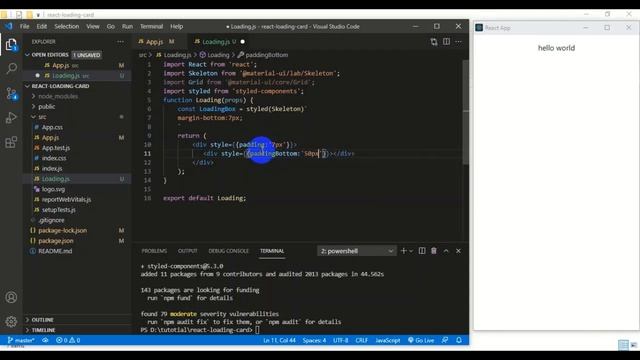Open the Terminal menu
Image resolution: width=640 pixels, height=360 pixels.
click(x=151, y=27)
